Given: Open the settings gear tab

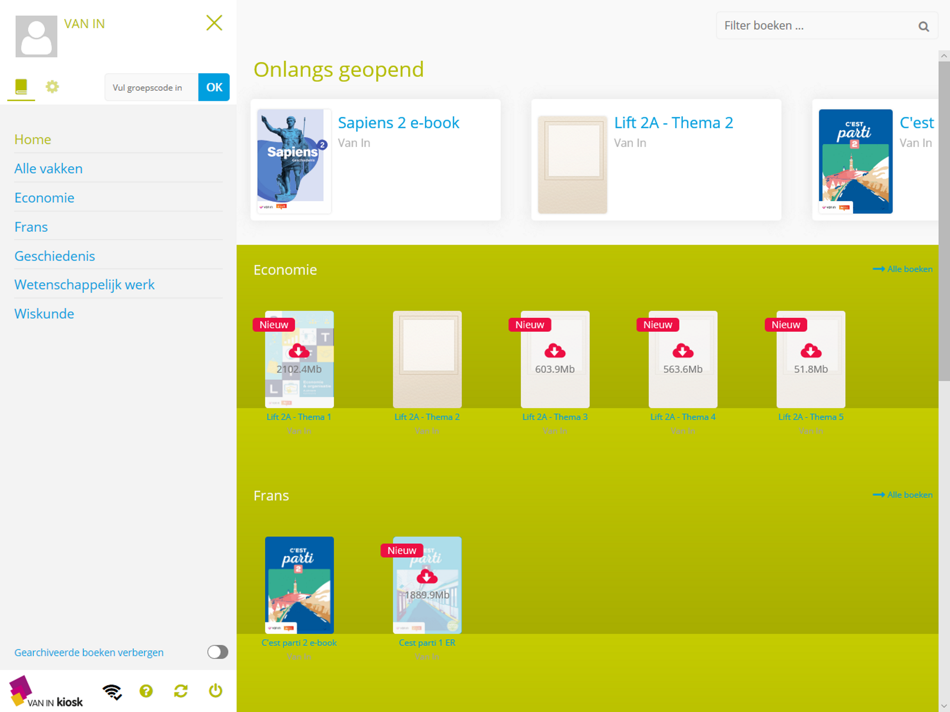Looking at the screenshot, I should tap(53, 87).
